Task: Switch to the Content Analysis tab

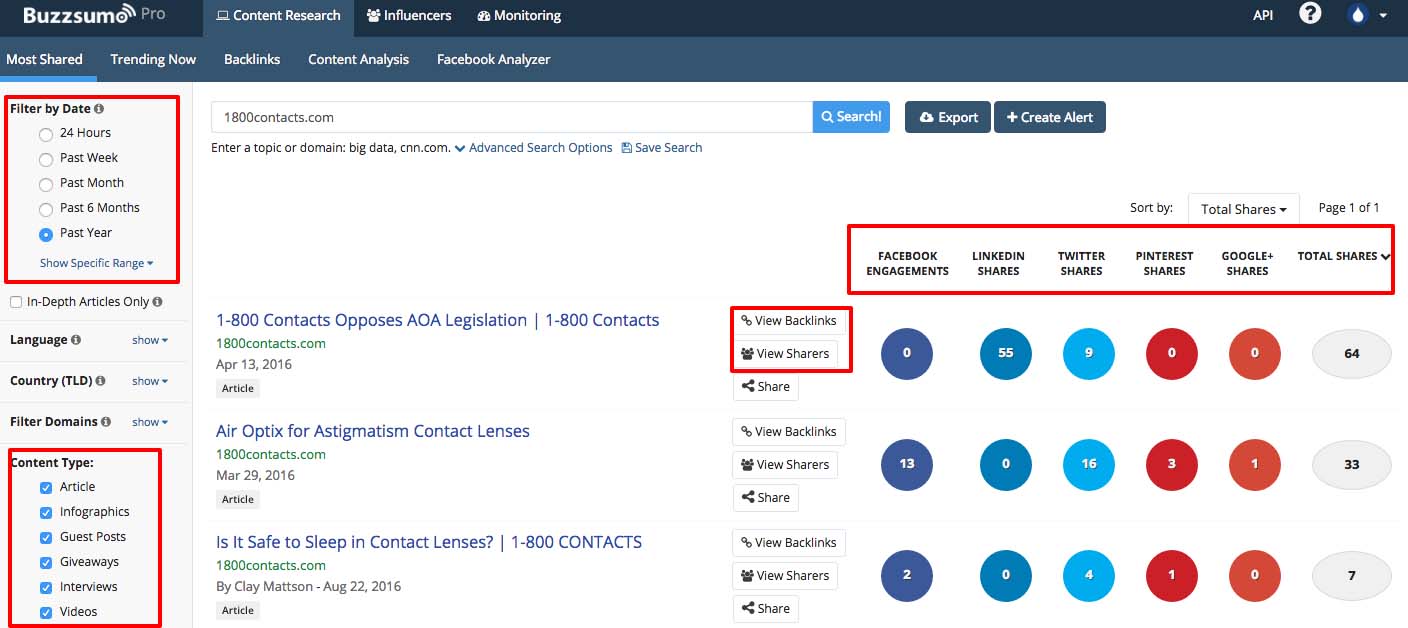Action: pos(358,59)
